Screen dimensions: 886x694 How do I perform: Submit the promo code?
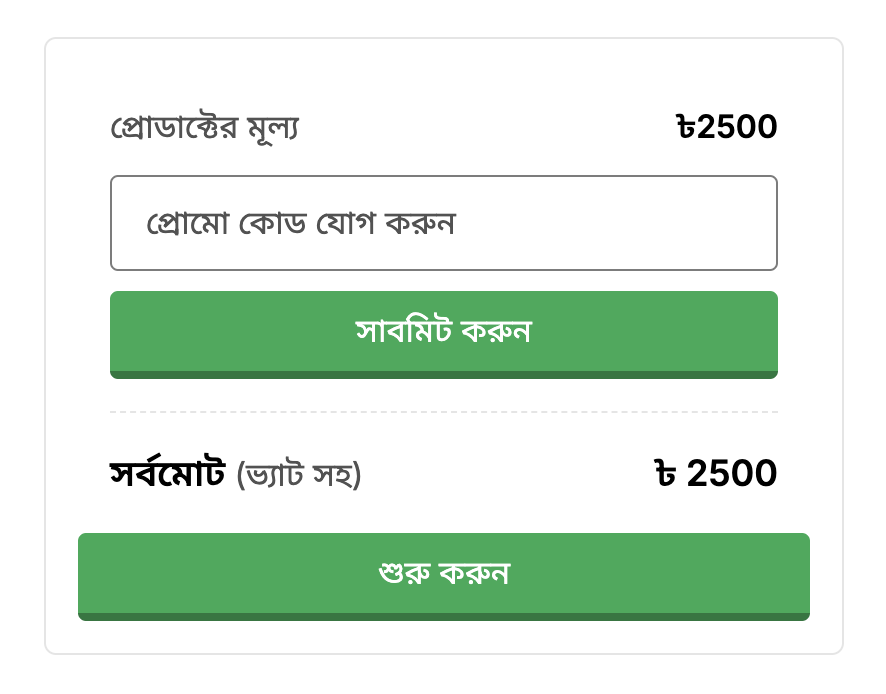click(x=443, y=333)
